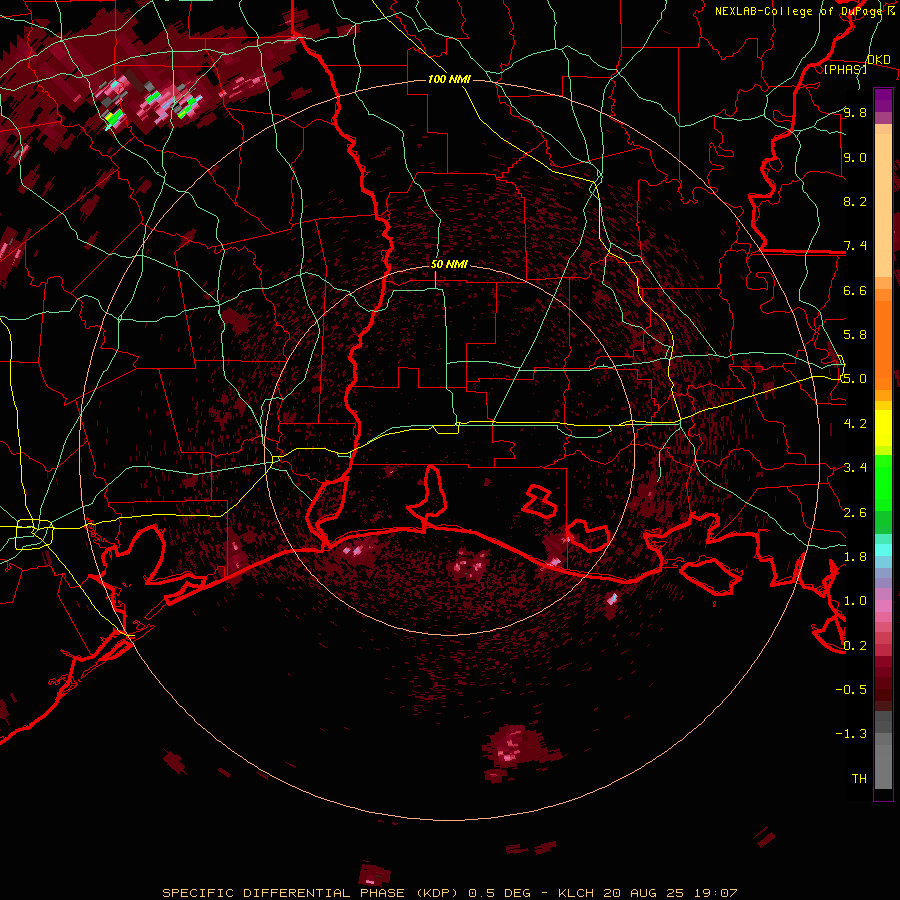Click the 5.8 value on the color scale
Viewport: 900px width, 900px height.
tap(855, 335)
